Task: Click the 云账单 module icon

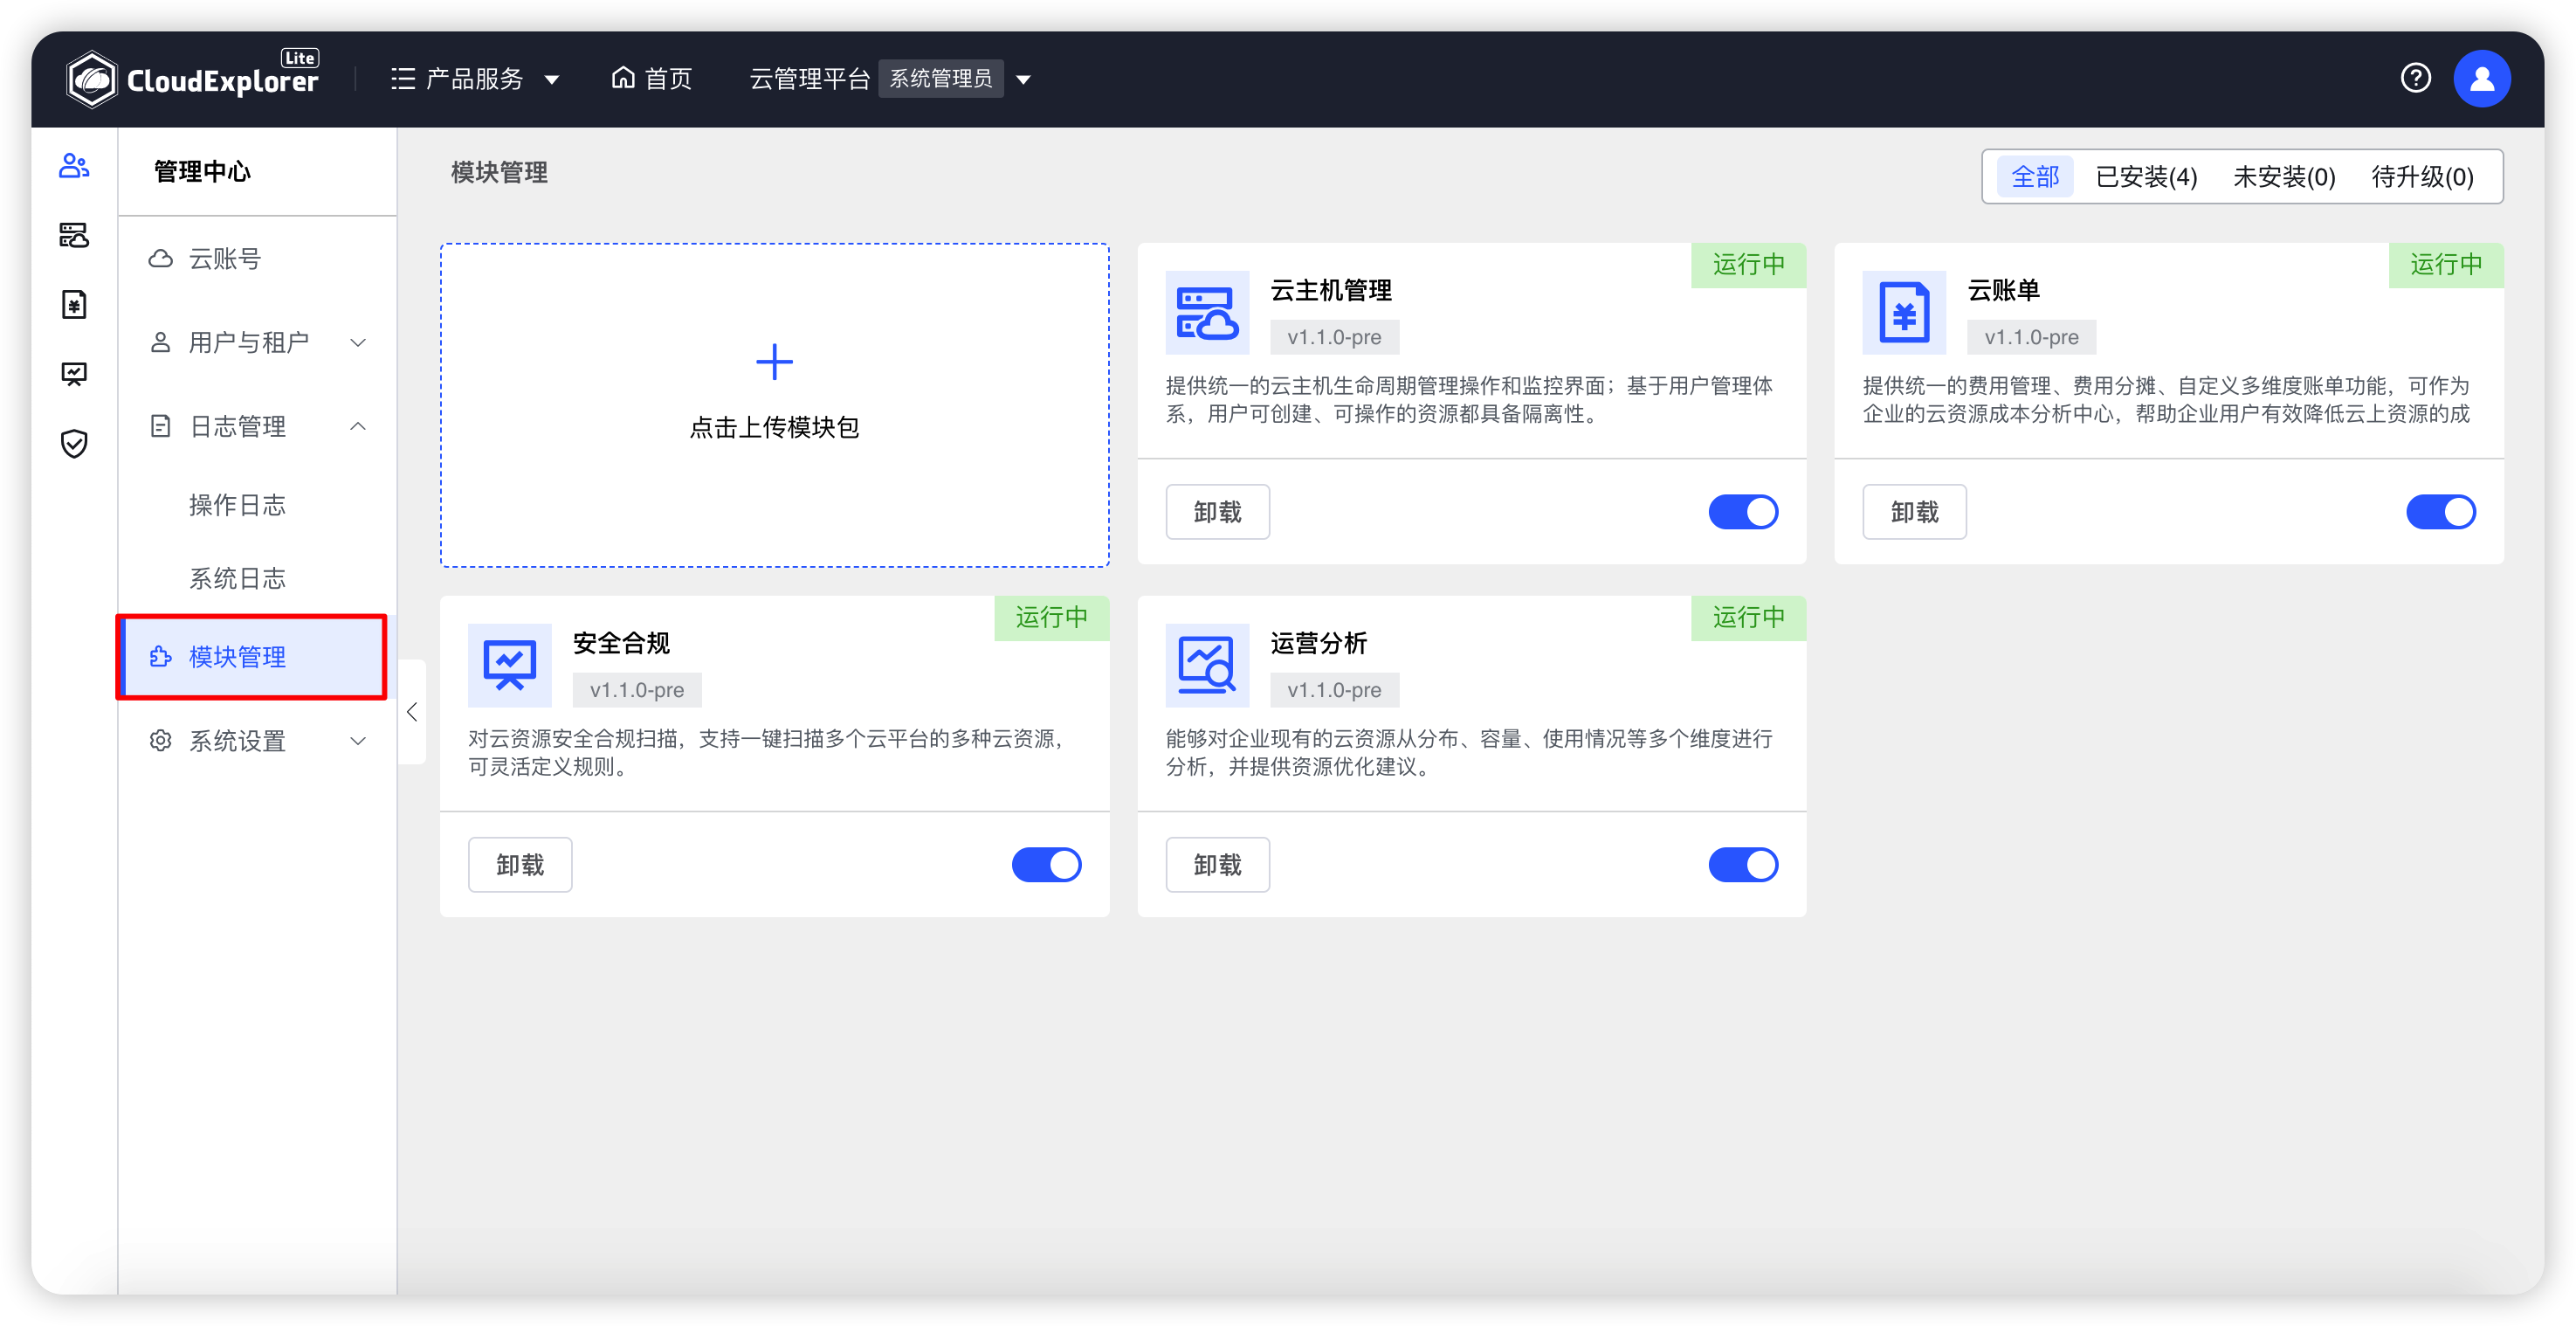Action: coord(1904,312)
